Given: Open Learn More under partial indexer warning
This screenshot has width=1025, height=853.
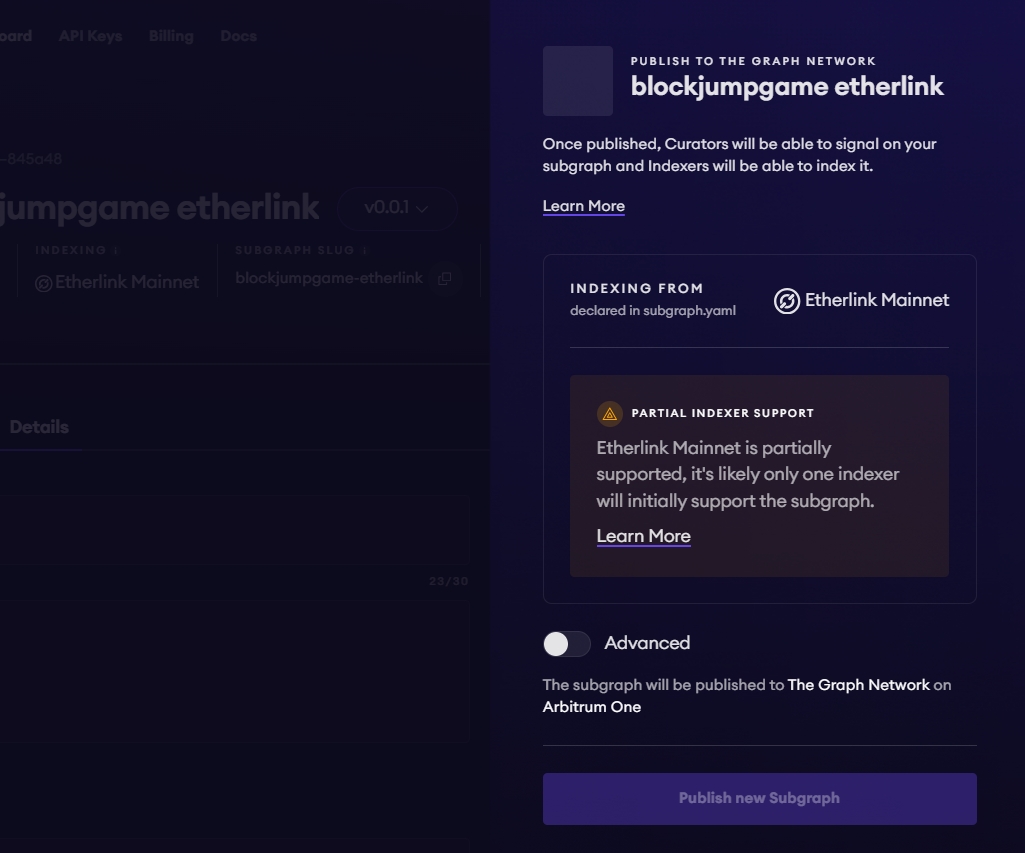Looking at the screenshot, I should 644,536.
